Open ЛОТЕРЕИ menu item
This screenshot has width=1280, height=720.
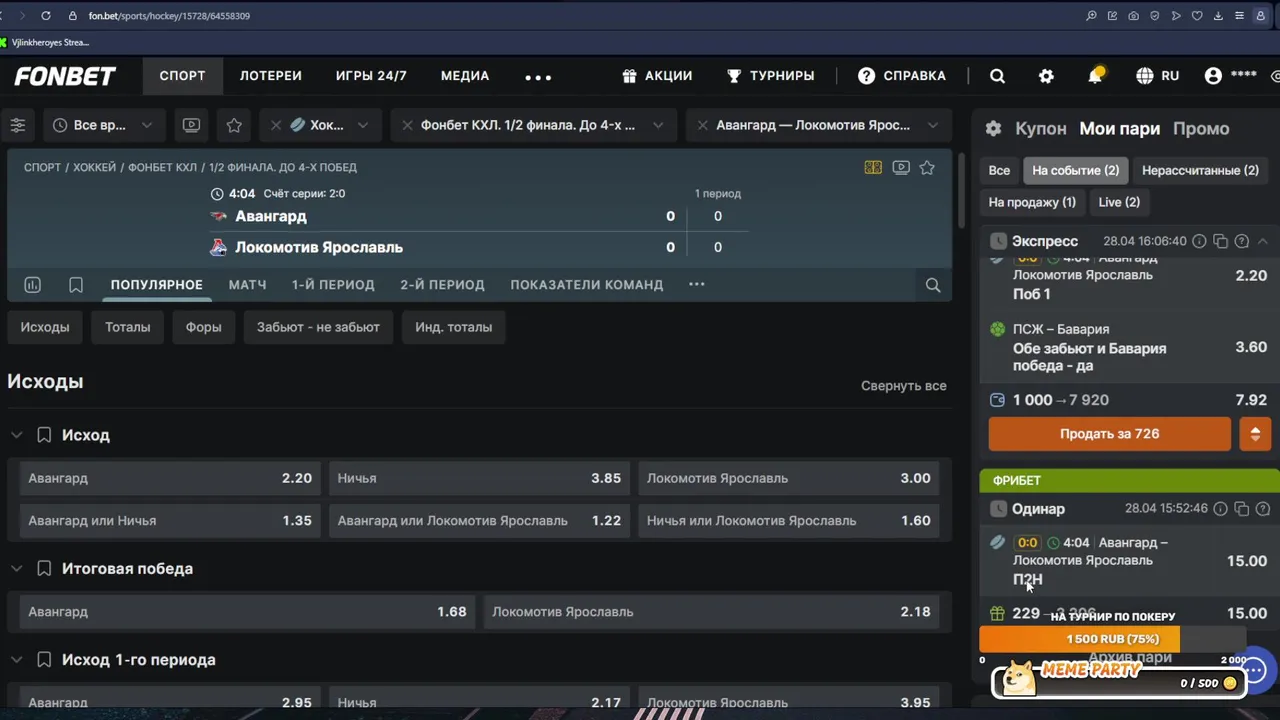click(x=270, y=76)
